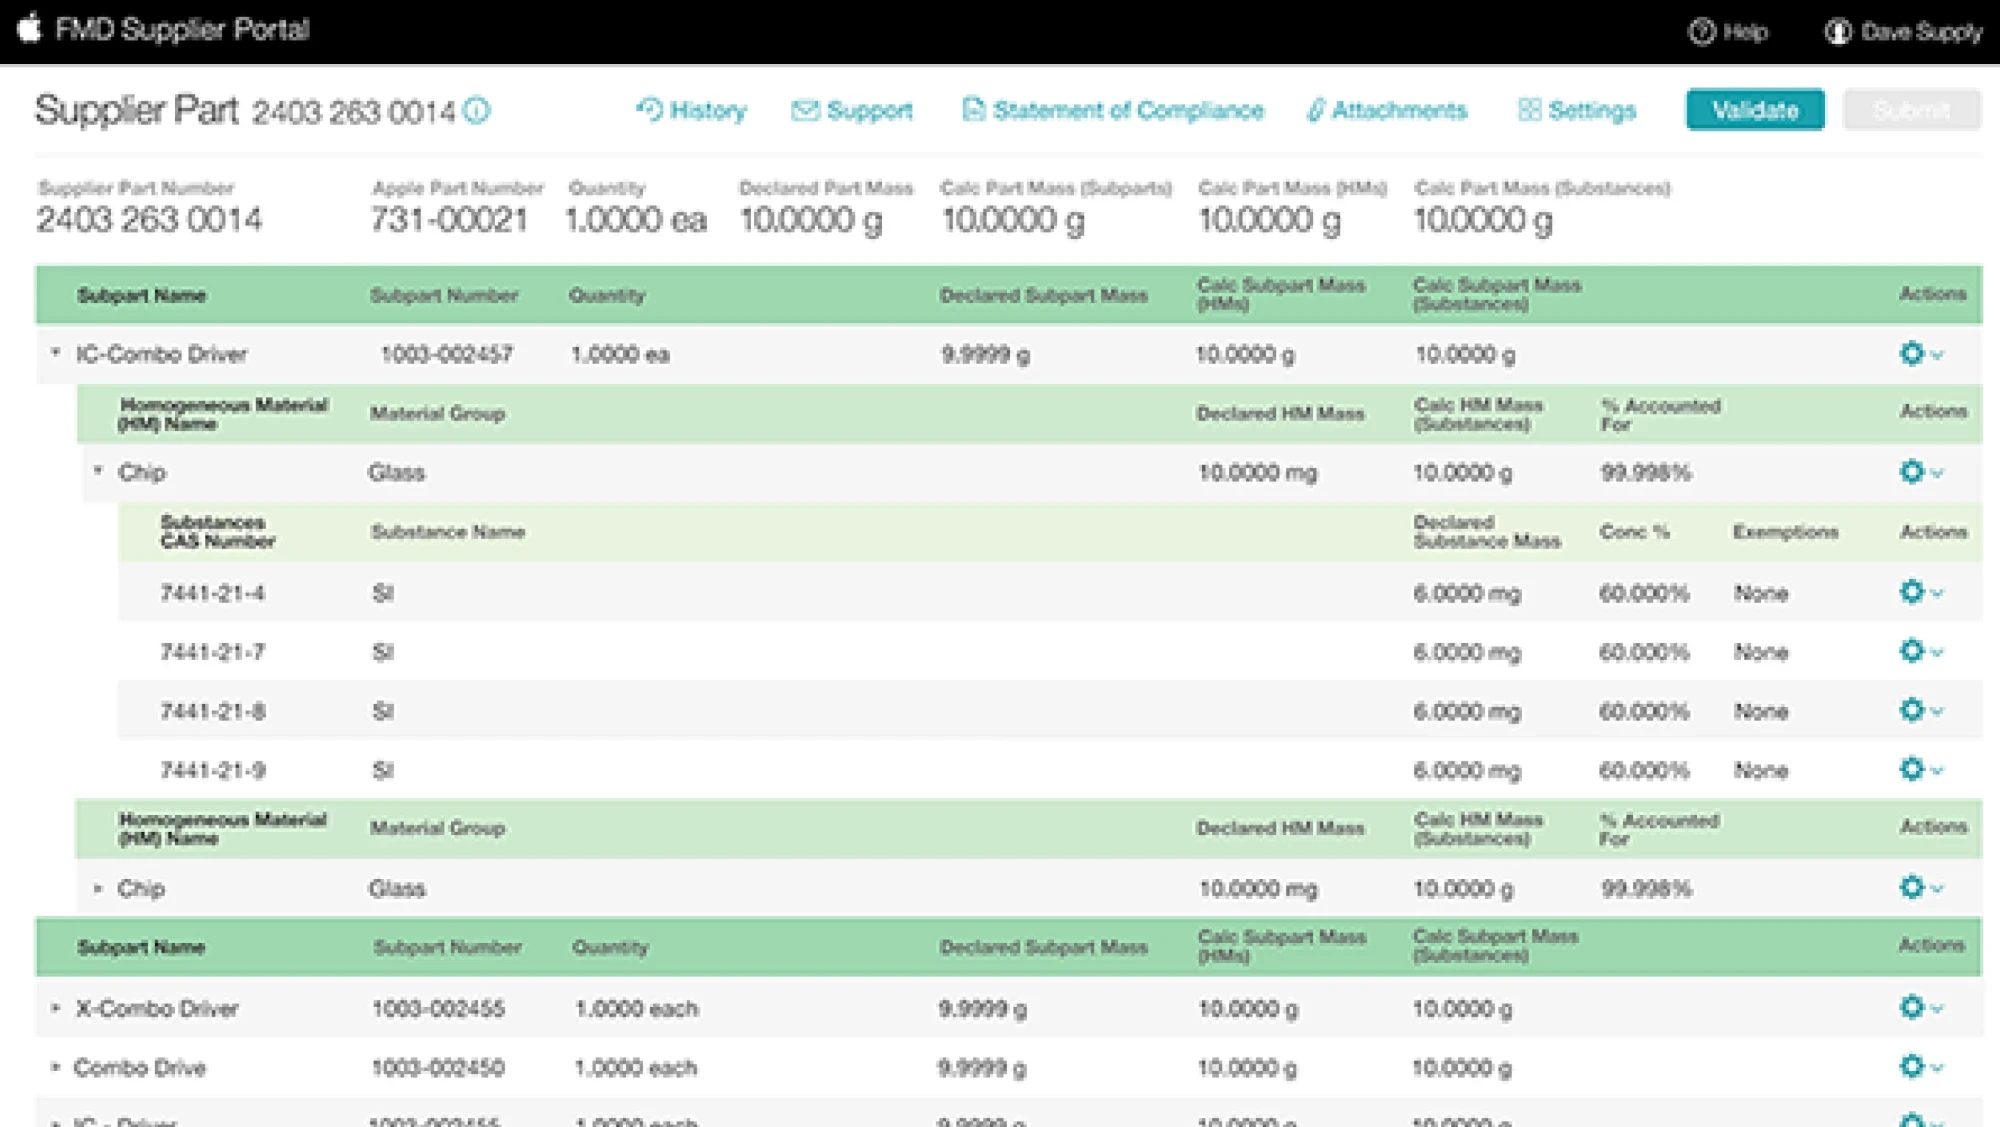Click the Settings grid icon

1529,110
